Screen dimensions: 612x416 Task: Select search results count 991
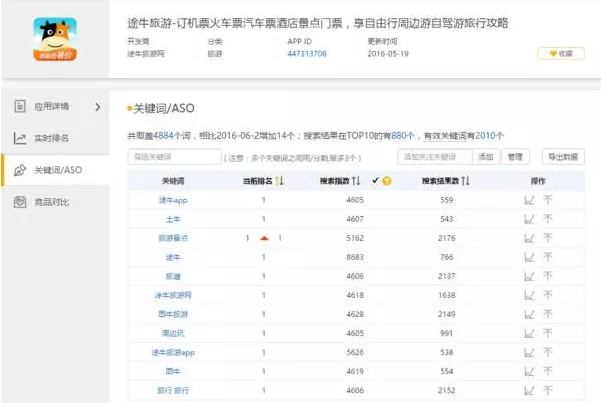(x=447, y=333)
